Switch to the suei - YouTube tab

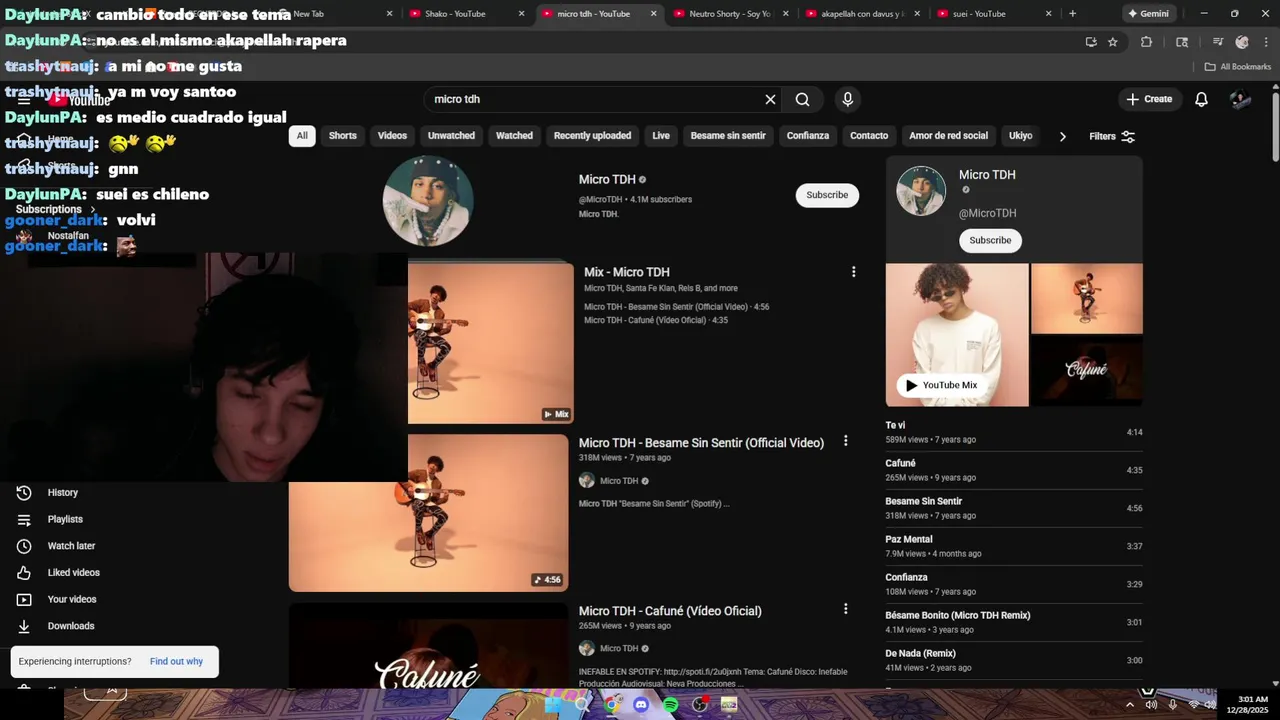coord(979,14)
